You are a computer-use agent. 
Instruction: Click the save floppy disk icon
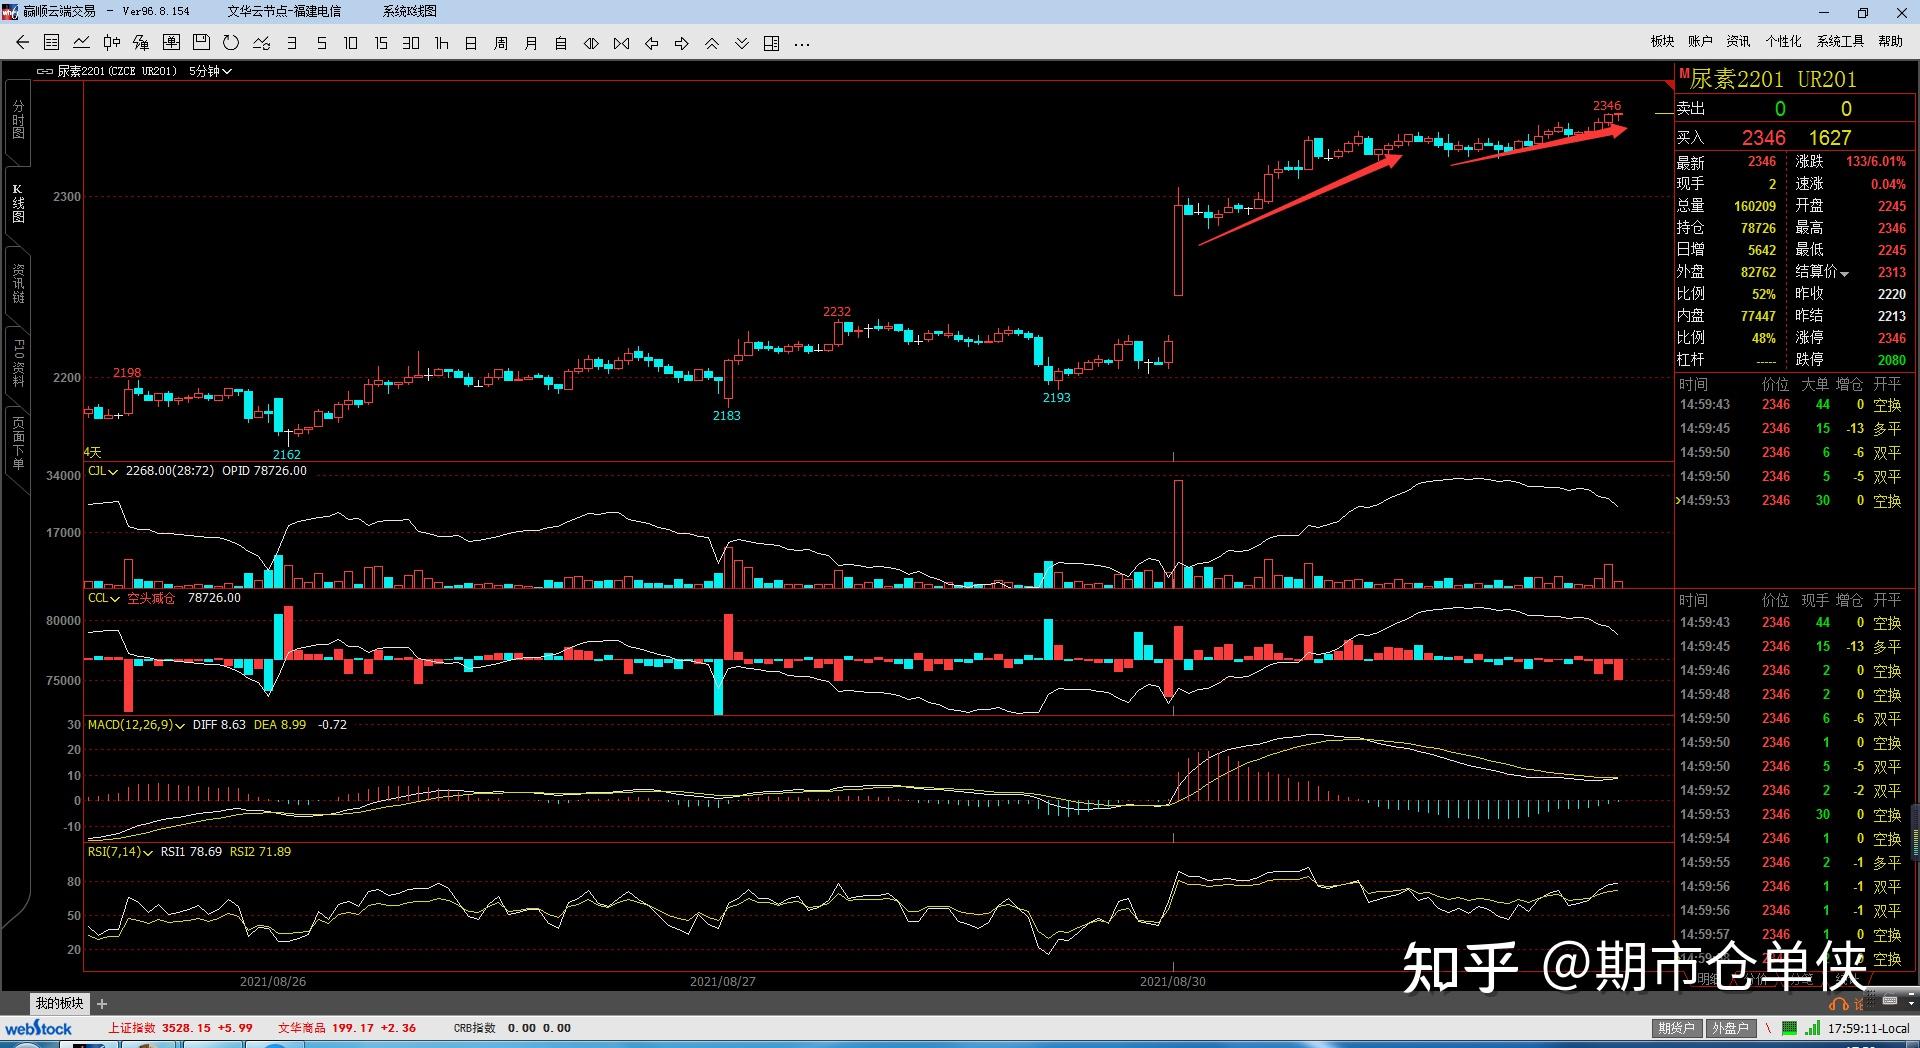[x=201, y=43]
